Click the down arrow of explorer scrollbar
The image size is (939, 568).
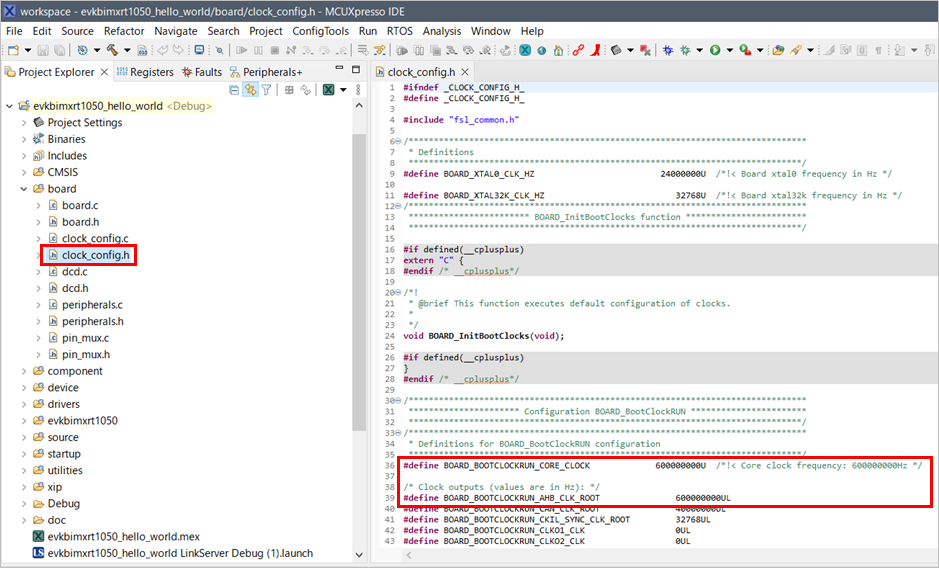(x=359, y=554)
